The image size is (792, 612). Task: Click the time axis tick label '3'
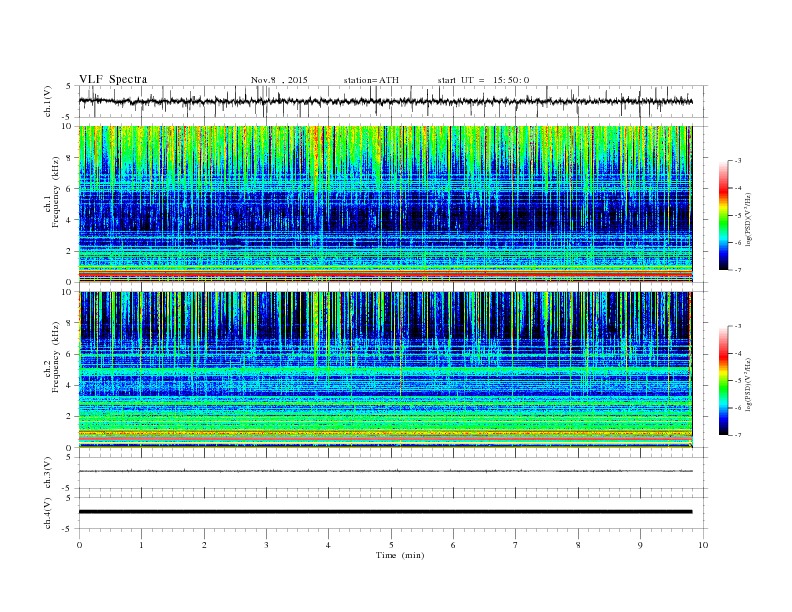266,545
